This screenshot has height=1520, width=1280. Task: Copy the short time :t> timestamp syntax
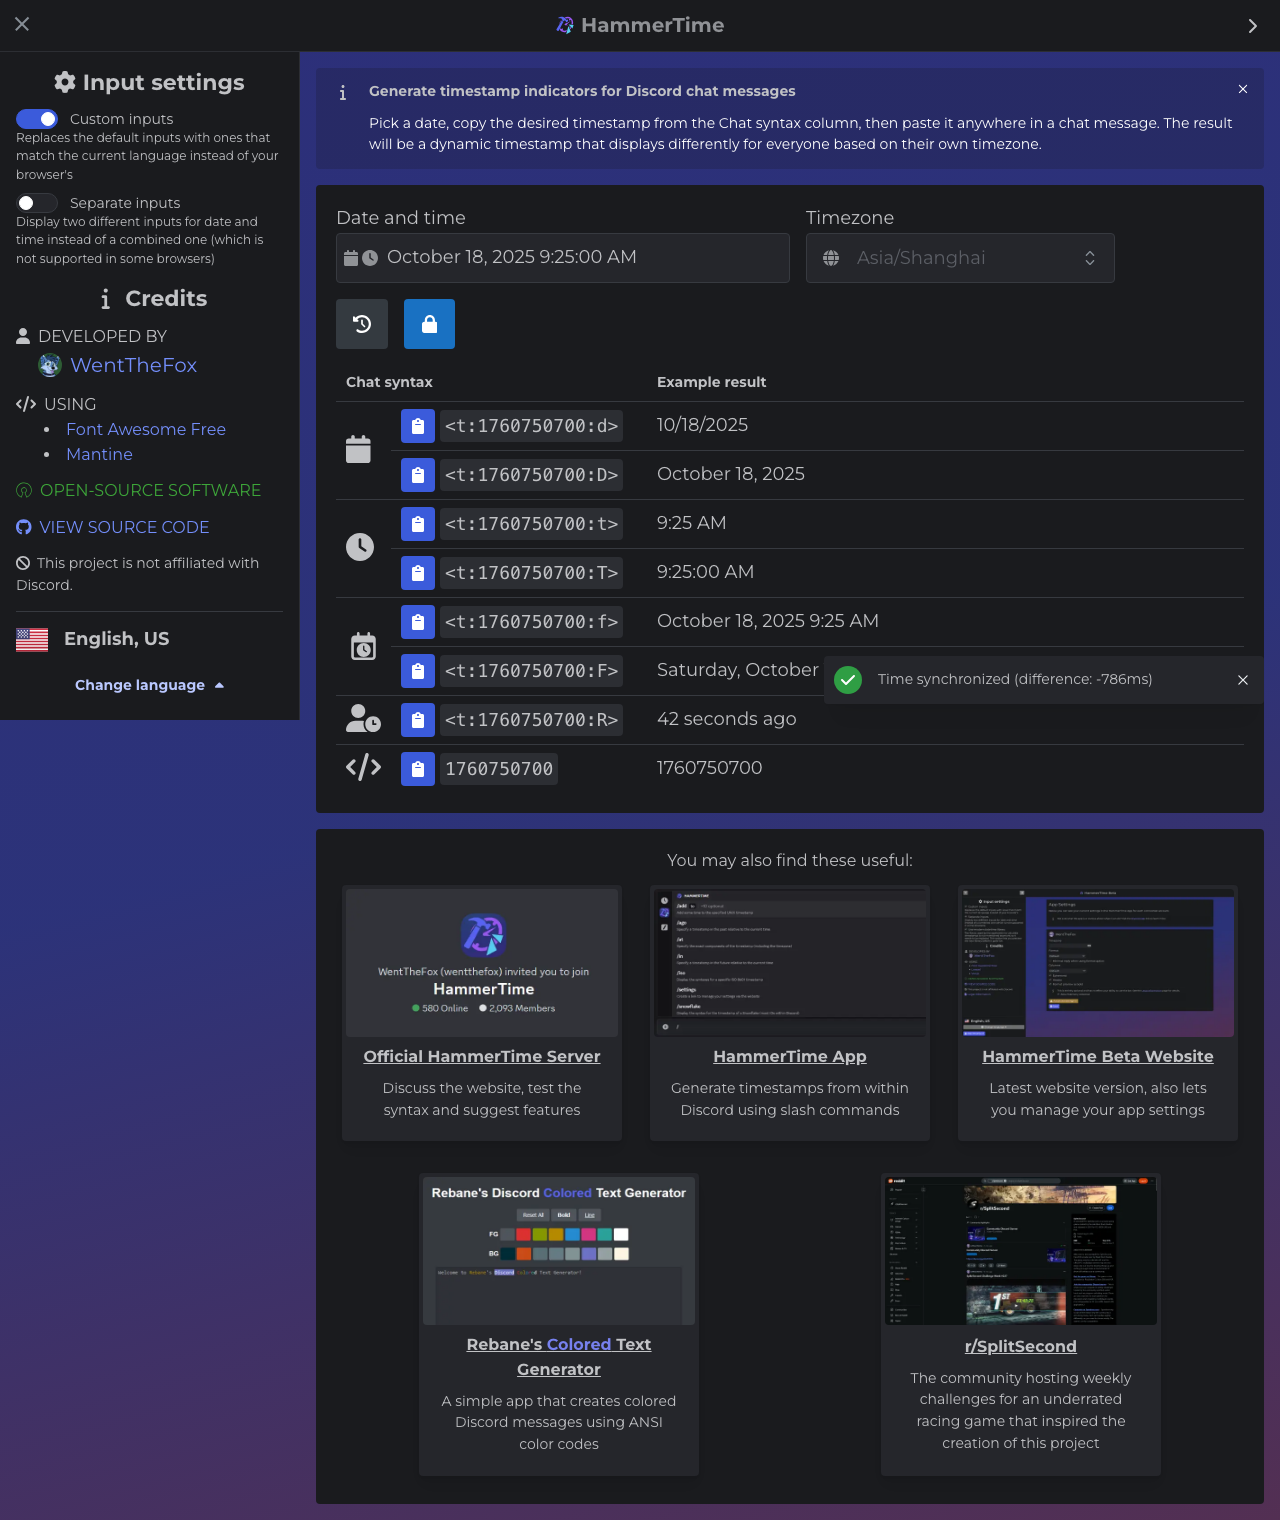418,524
